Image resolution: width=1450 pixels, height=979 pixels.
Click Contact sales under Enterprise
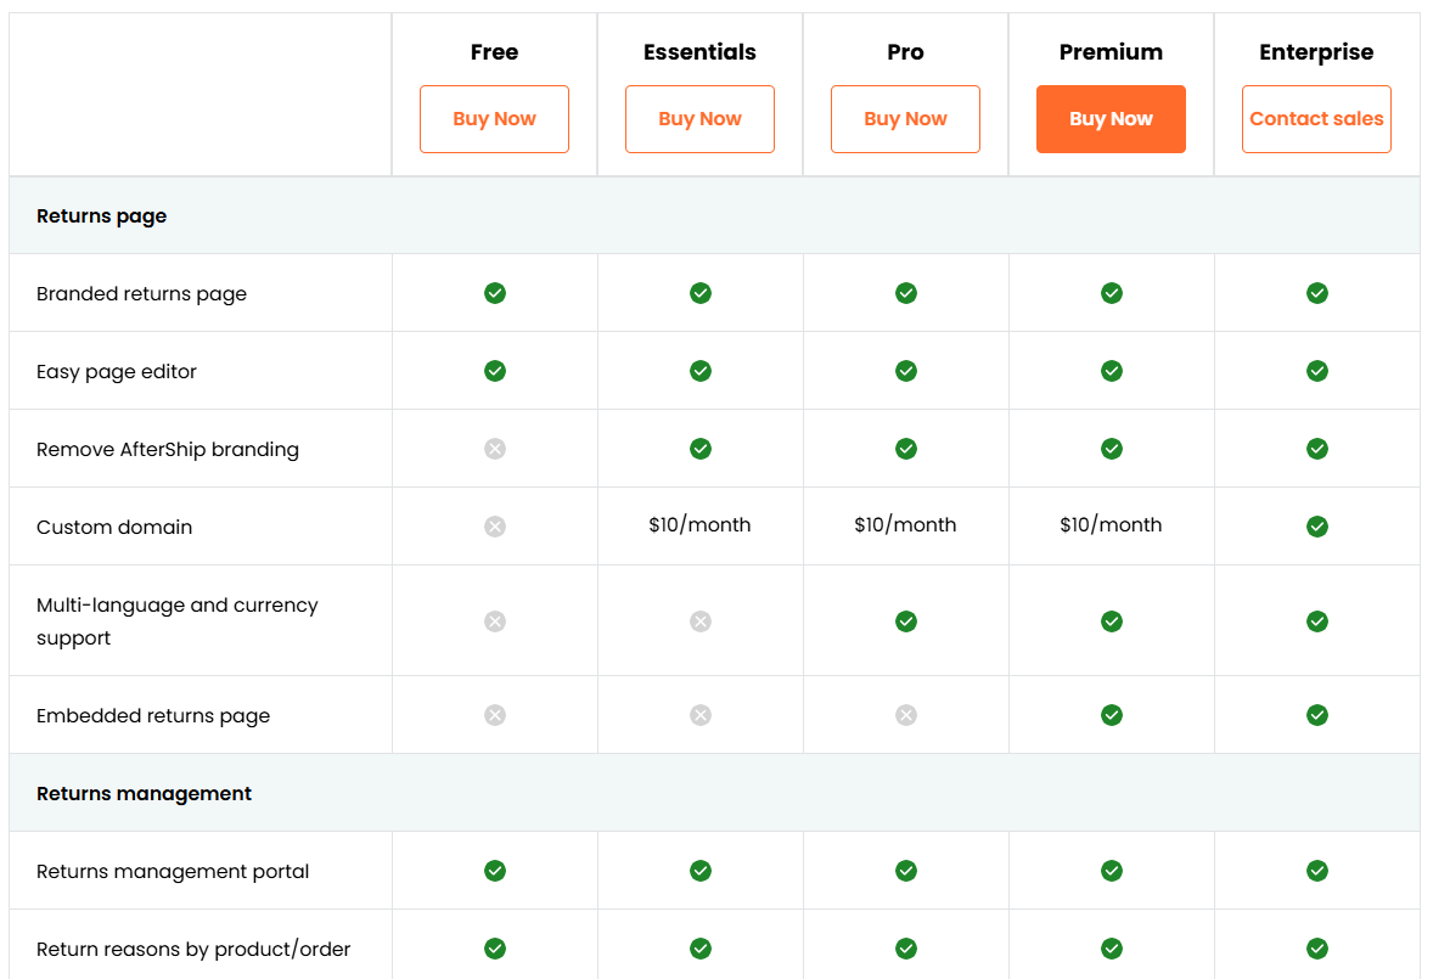[x=1316, y=119]
